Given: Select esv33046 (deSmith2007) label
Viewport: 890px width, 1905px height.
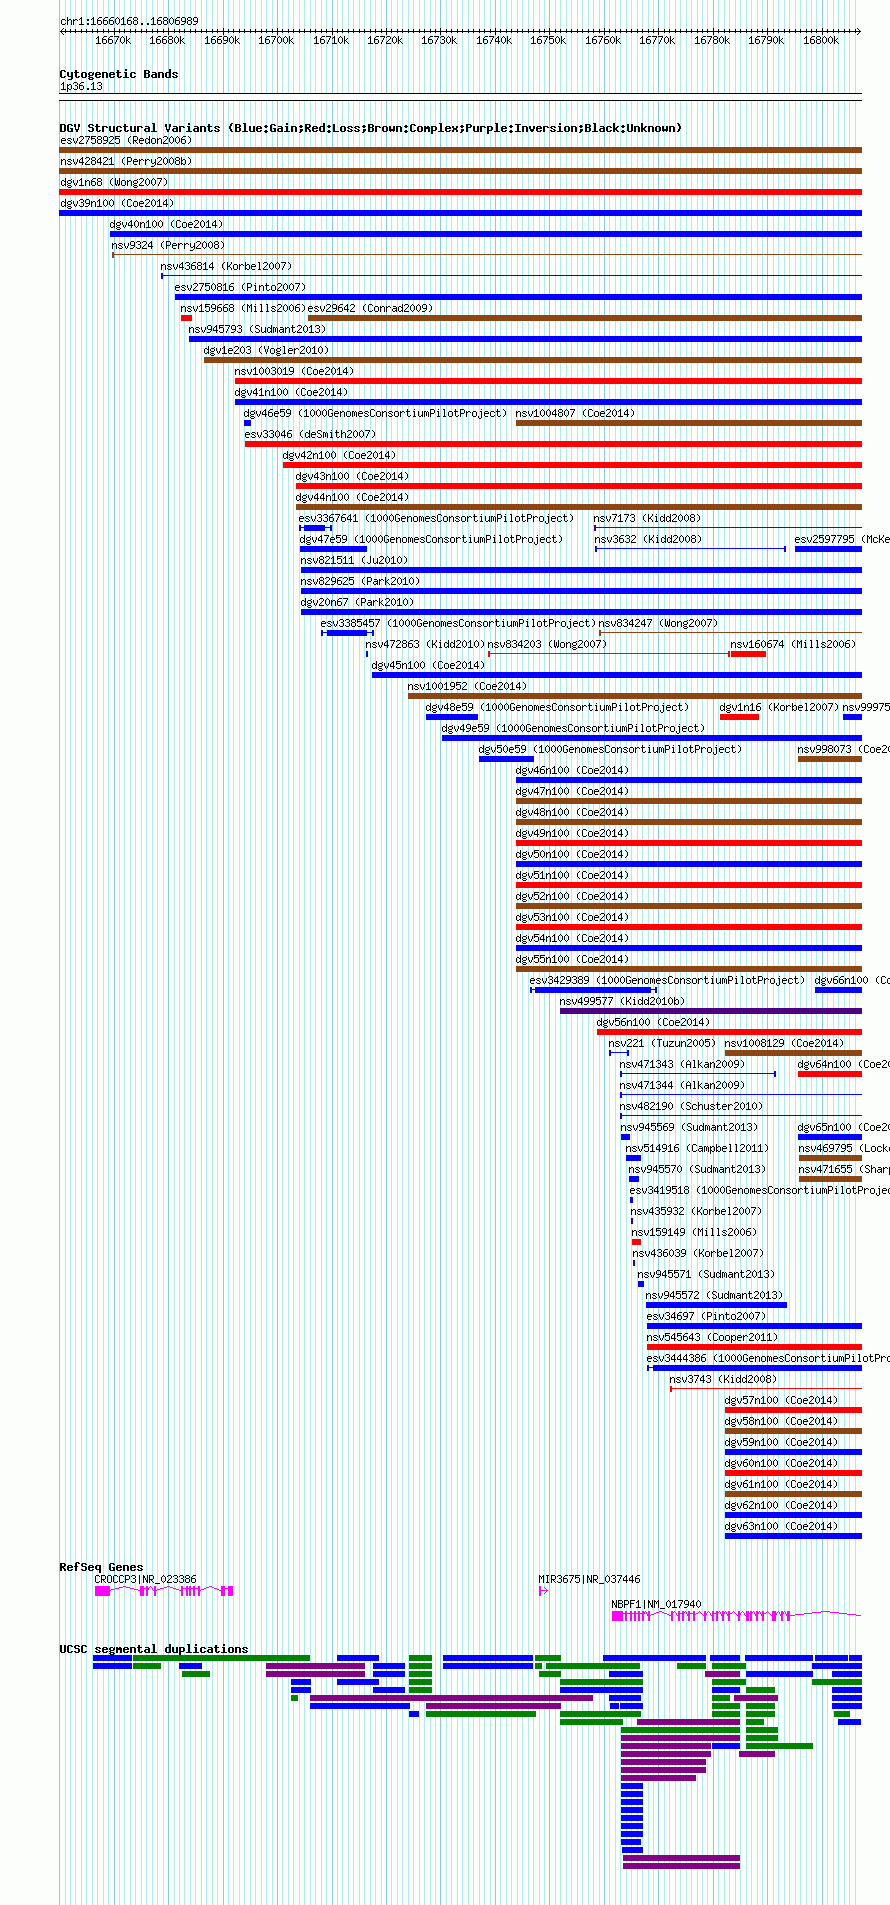Looking at the screenshot, I should pos(310,434).
